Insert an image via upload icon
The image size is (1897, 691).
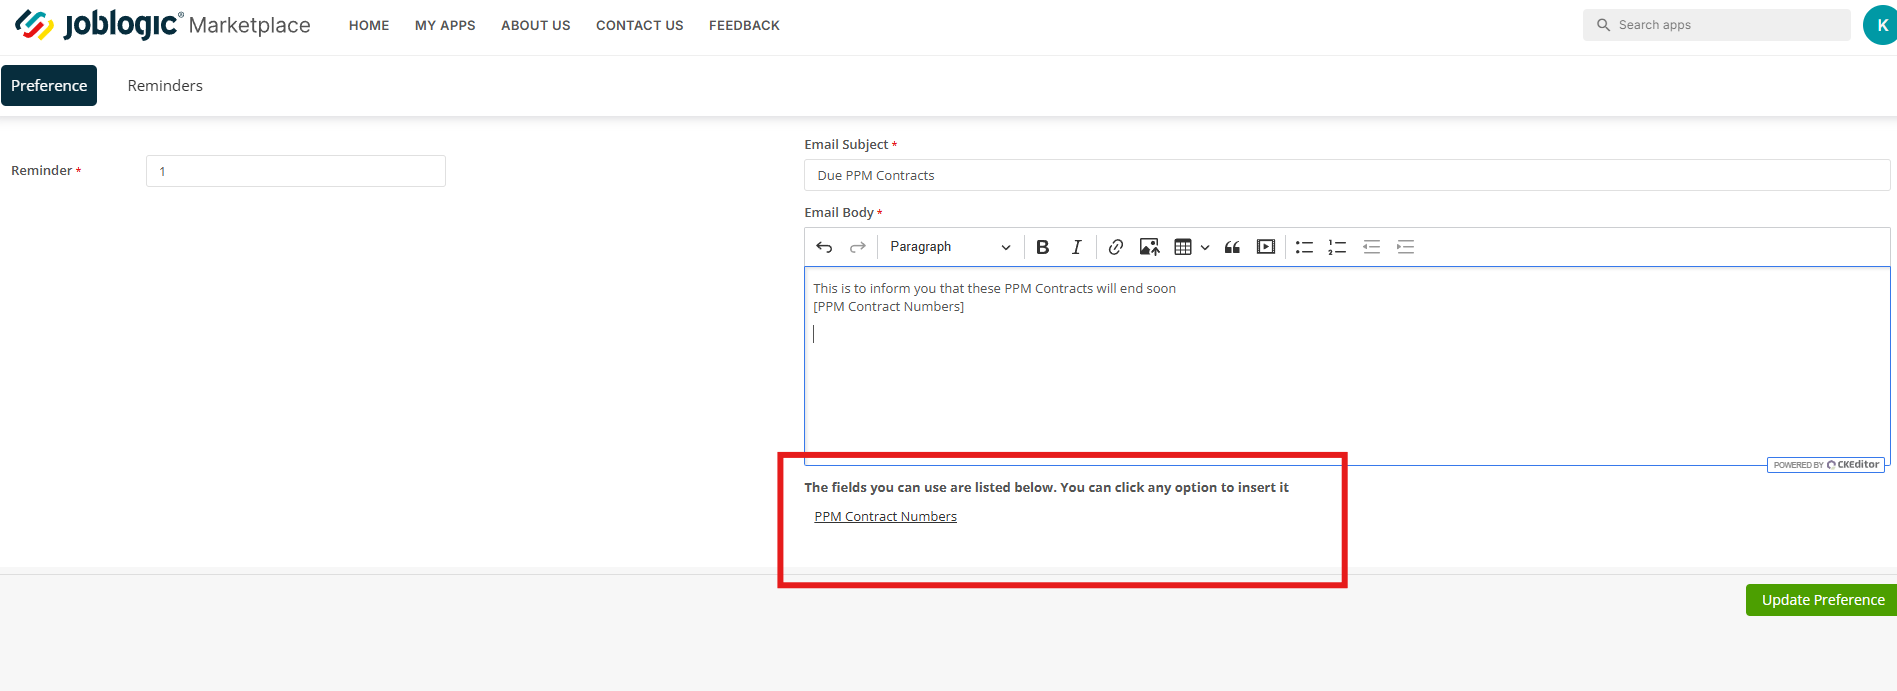point(1150,247)
